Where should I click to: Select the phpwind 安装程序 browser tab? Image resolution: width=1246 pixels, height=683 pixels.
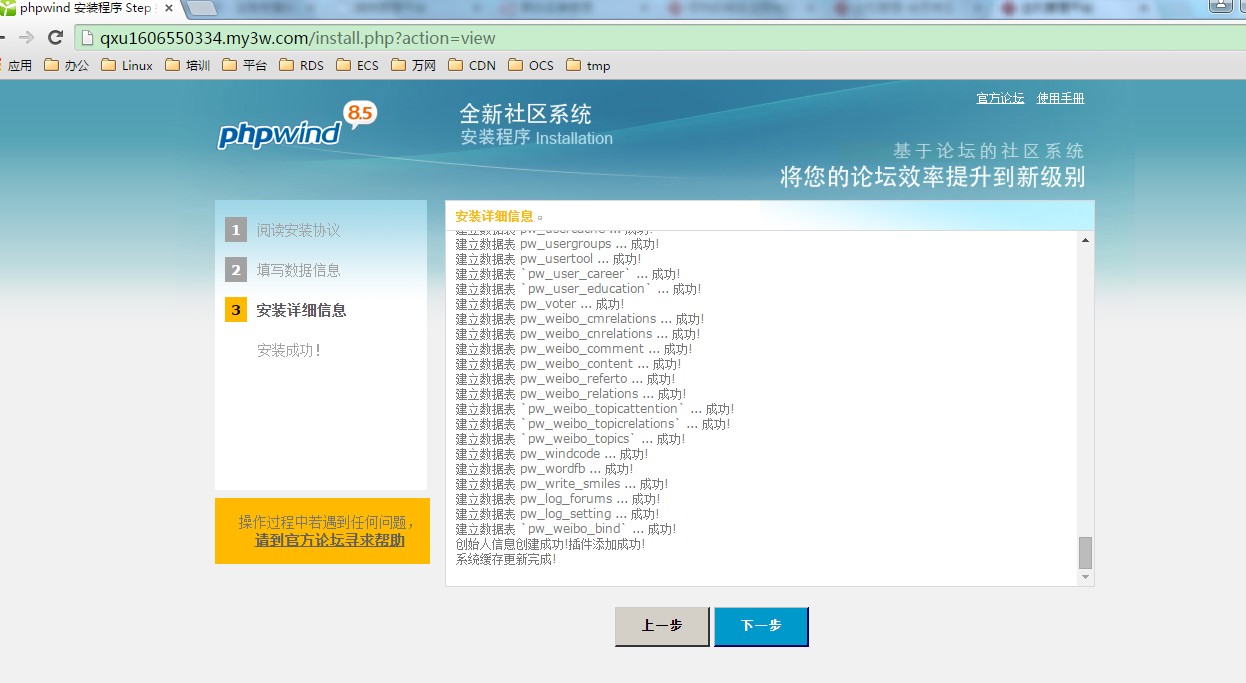88,8
